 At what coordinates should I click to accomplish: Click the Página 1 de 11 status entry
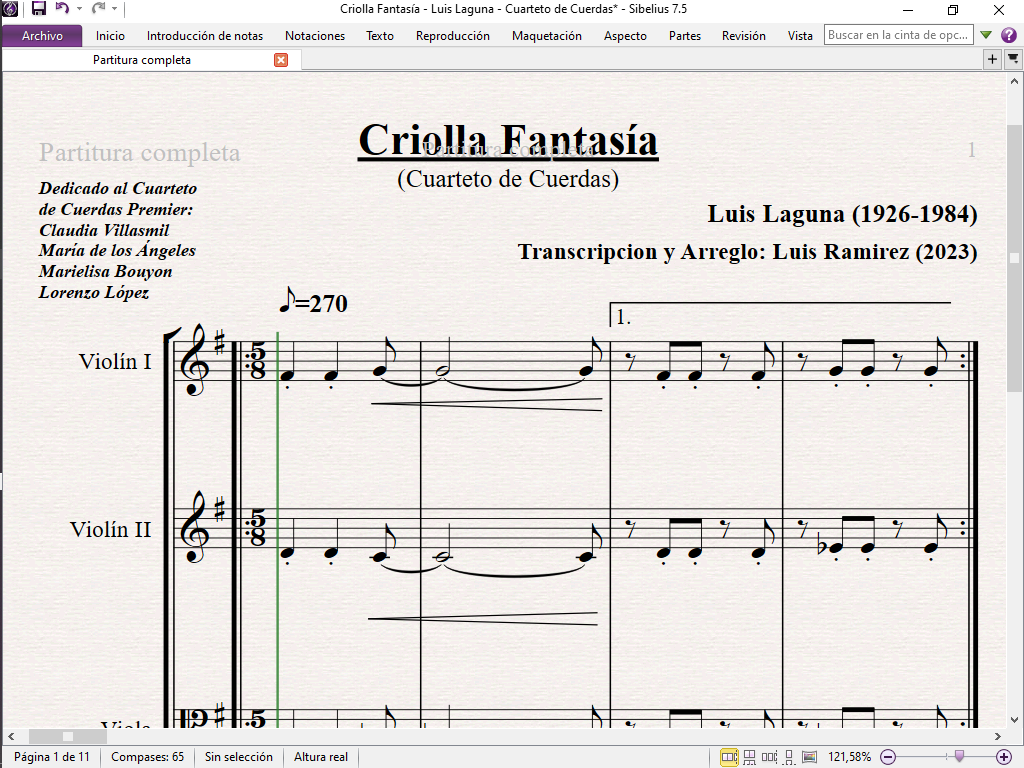[52, 757]
